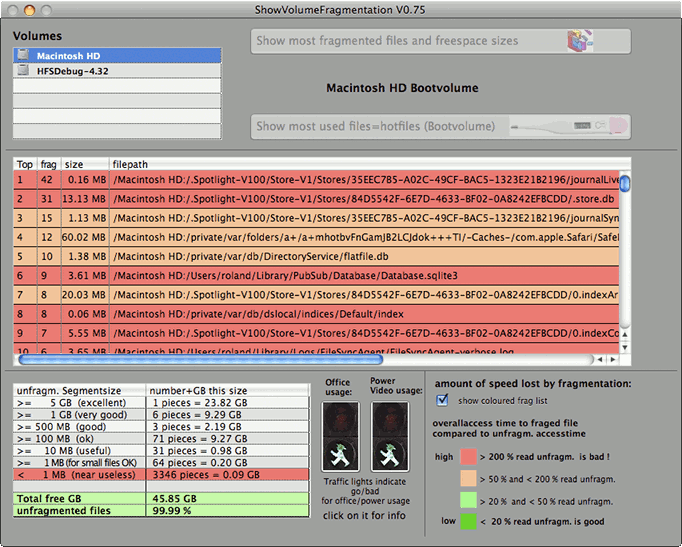Click the file list horizontal scrollbar thumb
The image size is (682, 547).
[201, 360]
